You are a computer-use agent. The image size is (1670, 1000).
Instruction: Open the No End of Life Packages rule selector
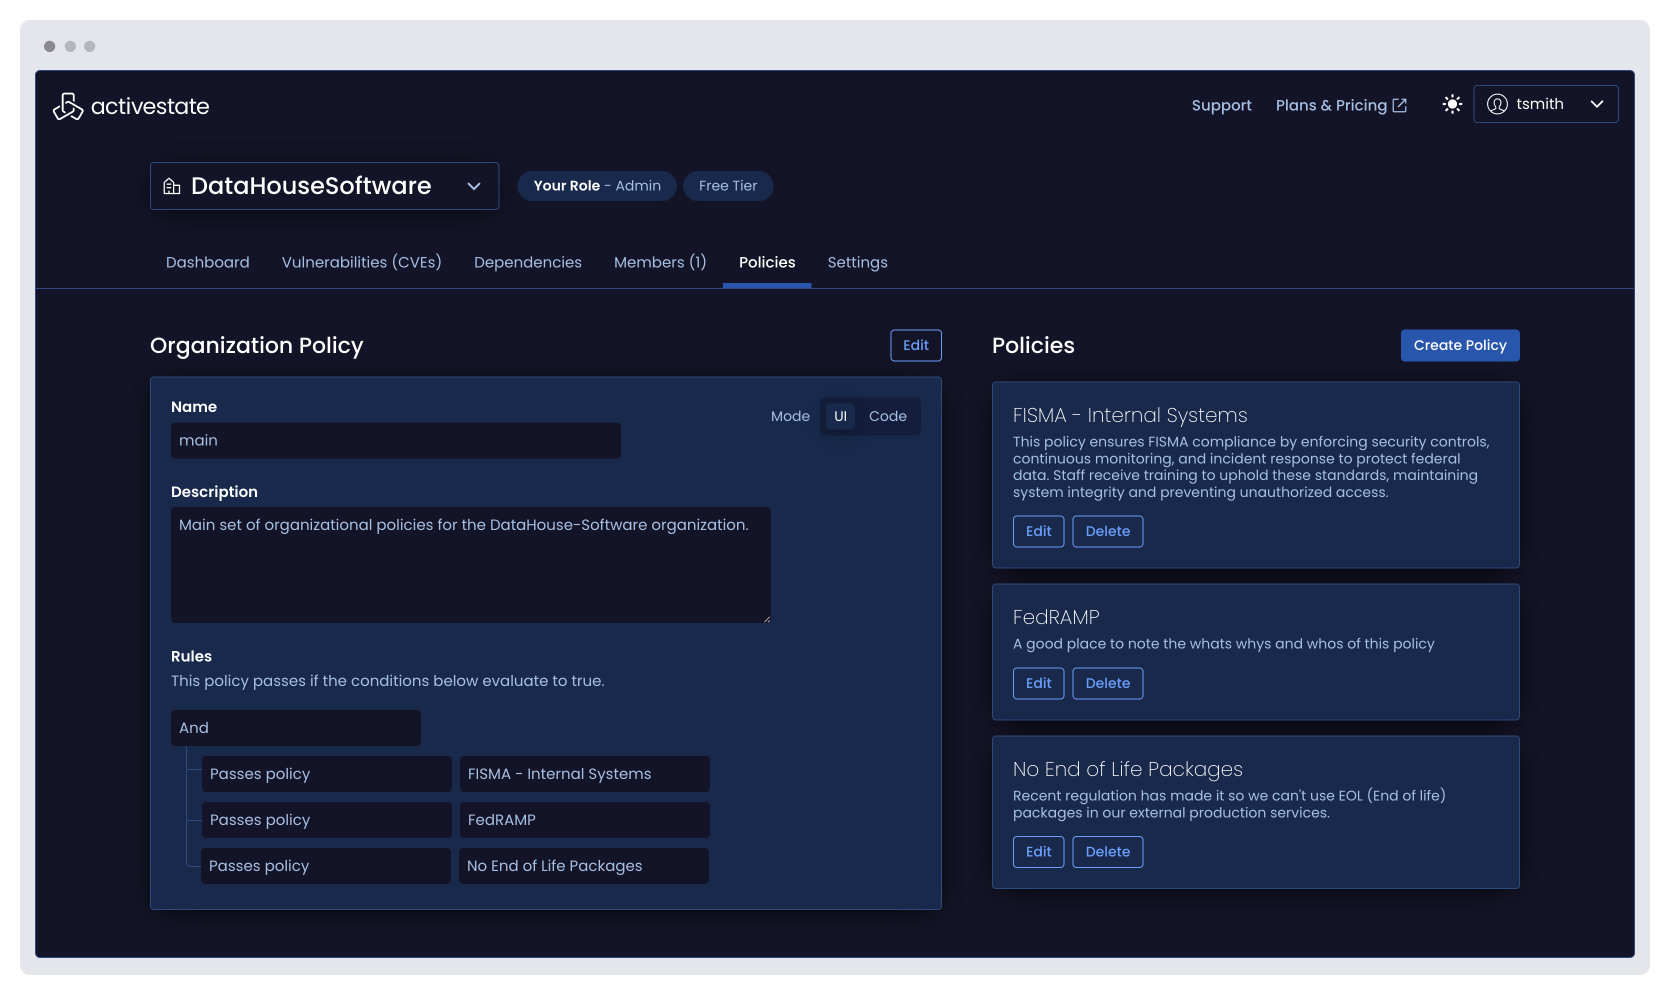pos(584,866)
